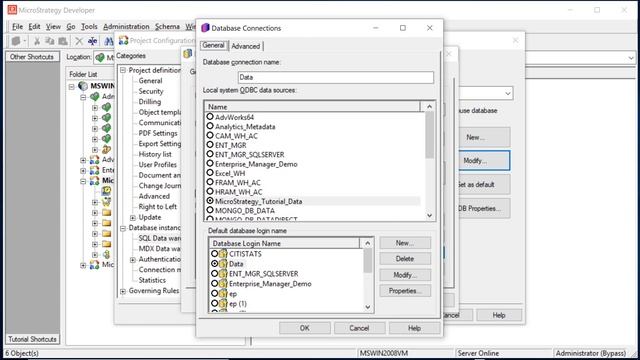The width and height of the screenshot is (640, 360).
Task: Collapse MSWIN project source tree node
Action: pos(72,86)
